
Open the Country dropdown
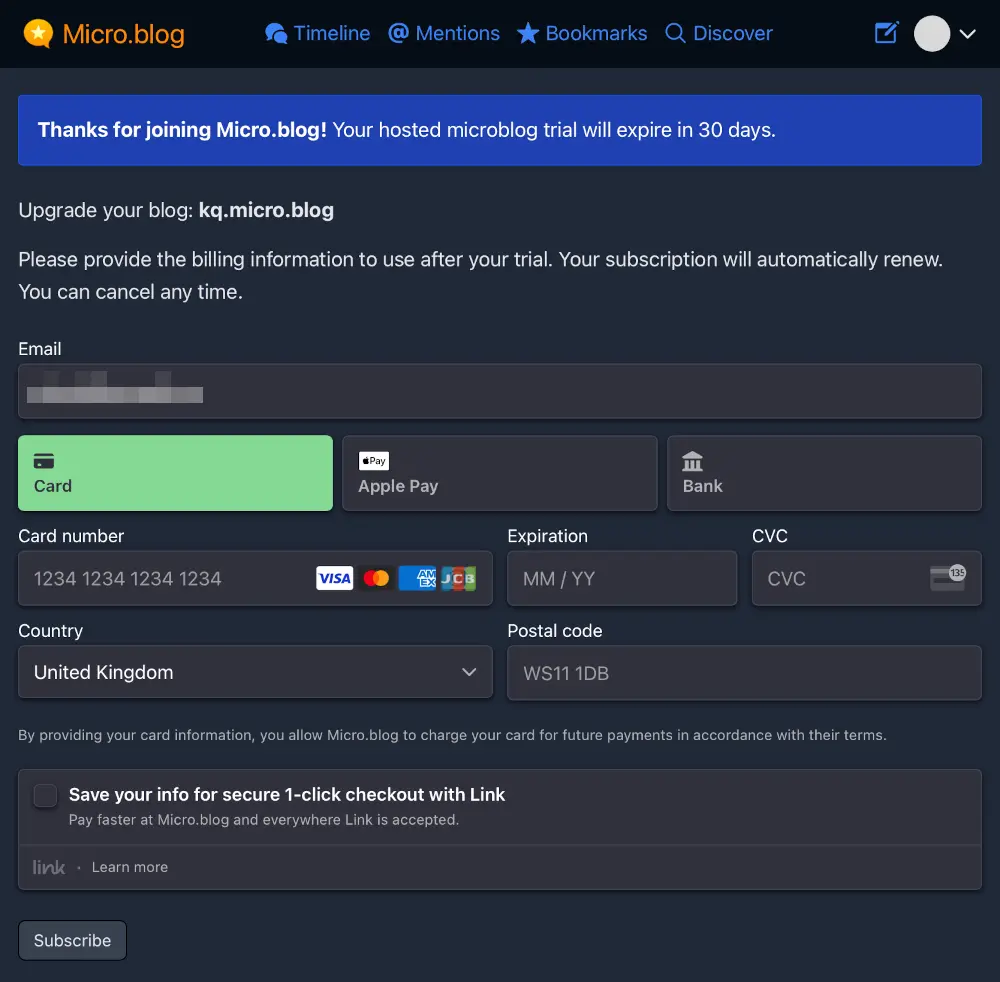(255, 672)
